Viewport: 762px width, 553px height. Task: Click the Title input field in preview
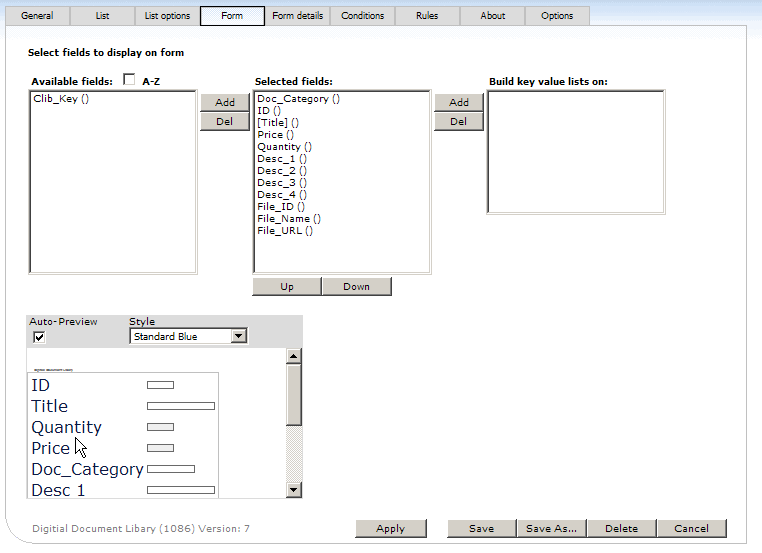point(181,406)
